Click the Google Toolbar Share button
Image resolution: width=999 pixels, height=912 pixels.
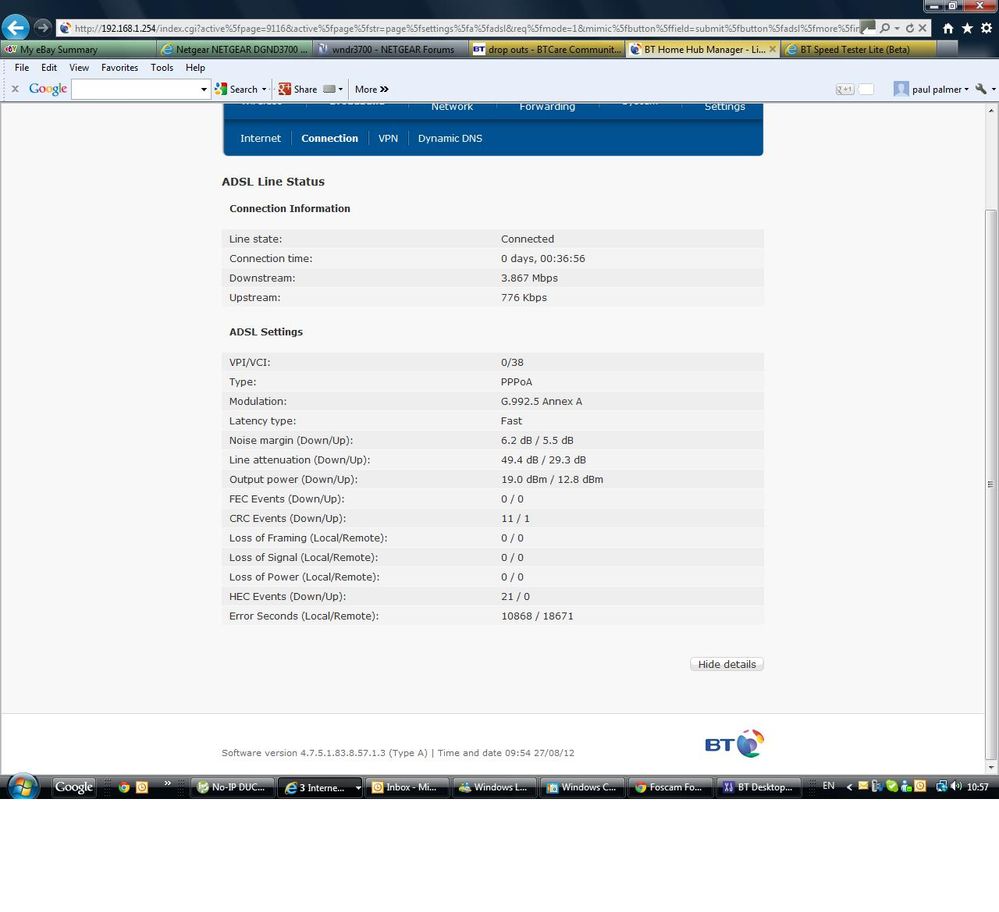(298, 89)
